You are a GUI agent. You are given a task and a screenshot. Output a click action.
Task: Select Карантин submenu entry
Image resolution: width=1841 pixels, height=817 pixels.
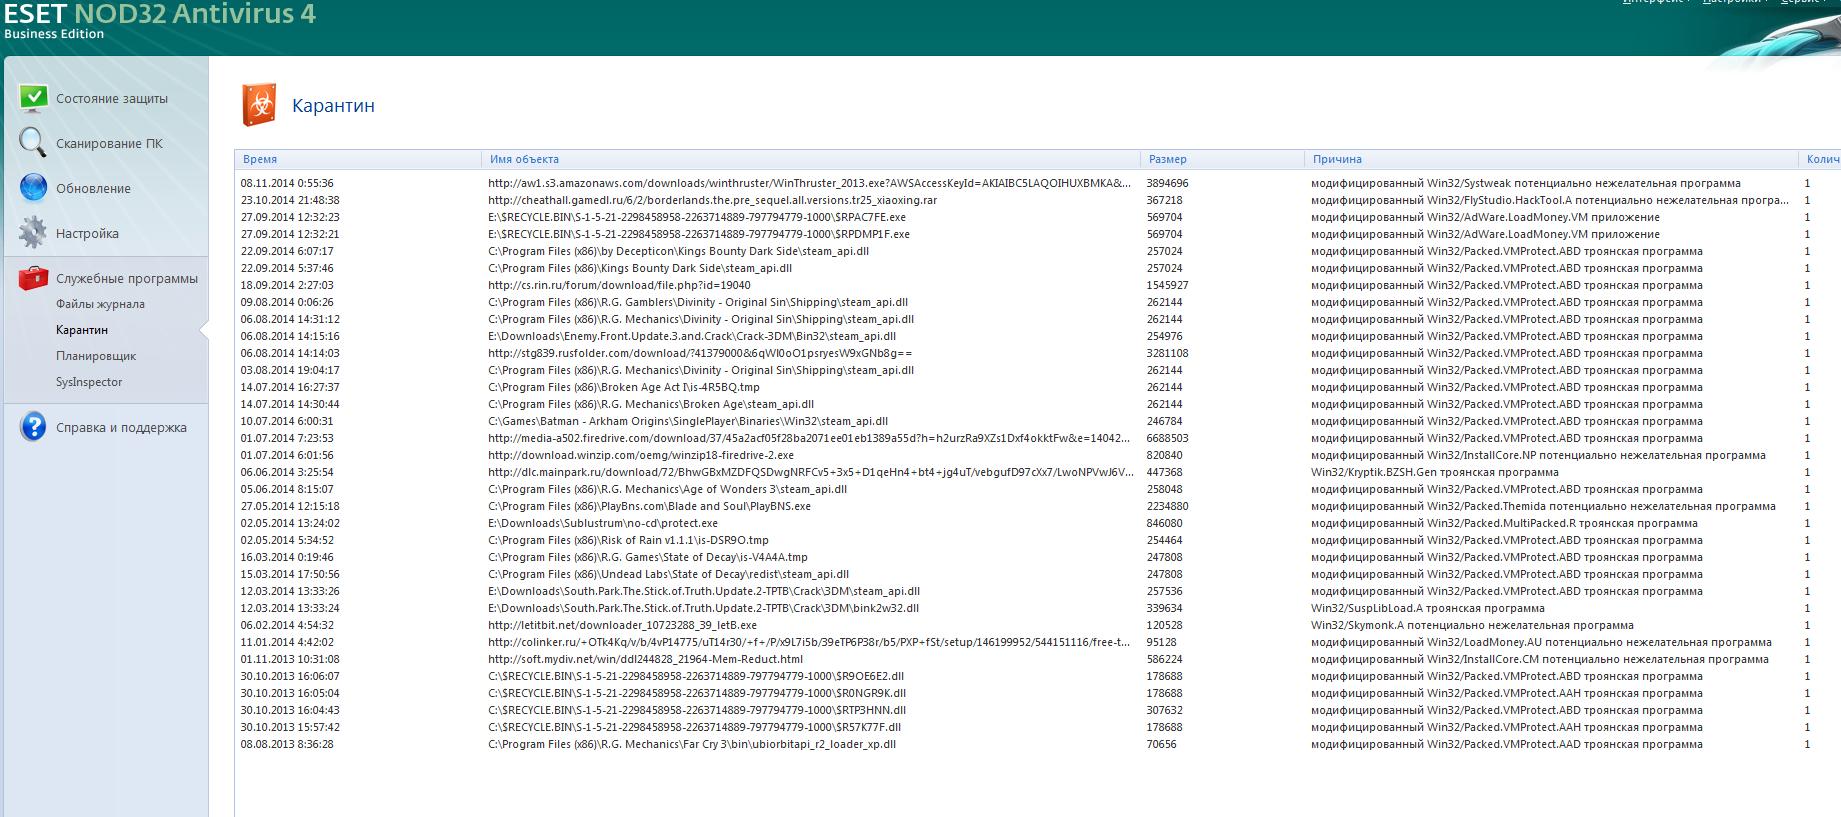(x=82, y=330)
